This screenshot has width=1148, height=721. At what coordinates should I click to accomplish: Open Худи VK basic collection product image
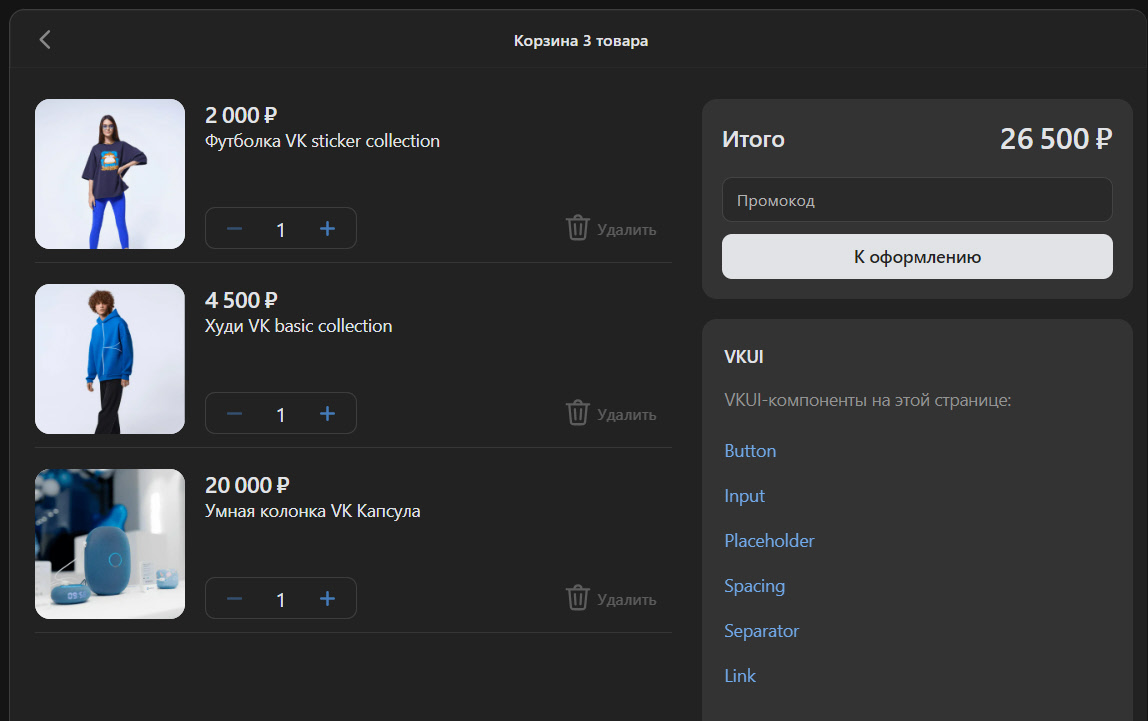110,359
